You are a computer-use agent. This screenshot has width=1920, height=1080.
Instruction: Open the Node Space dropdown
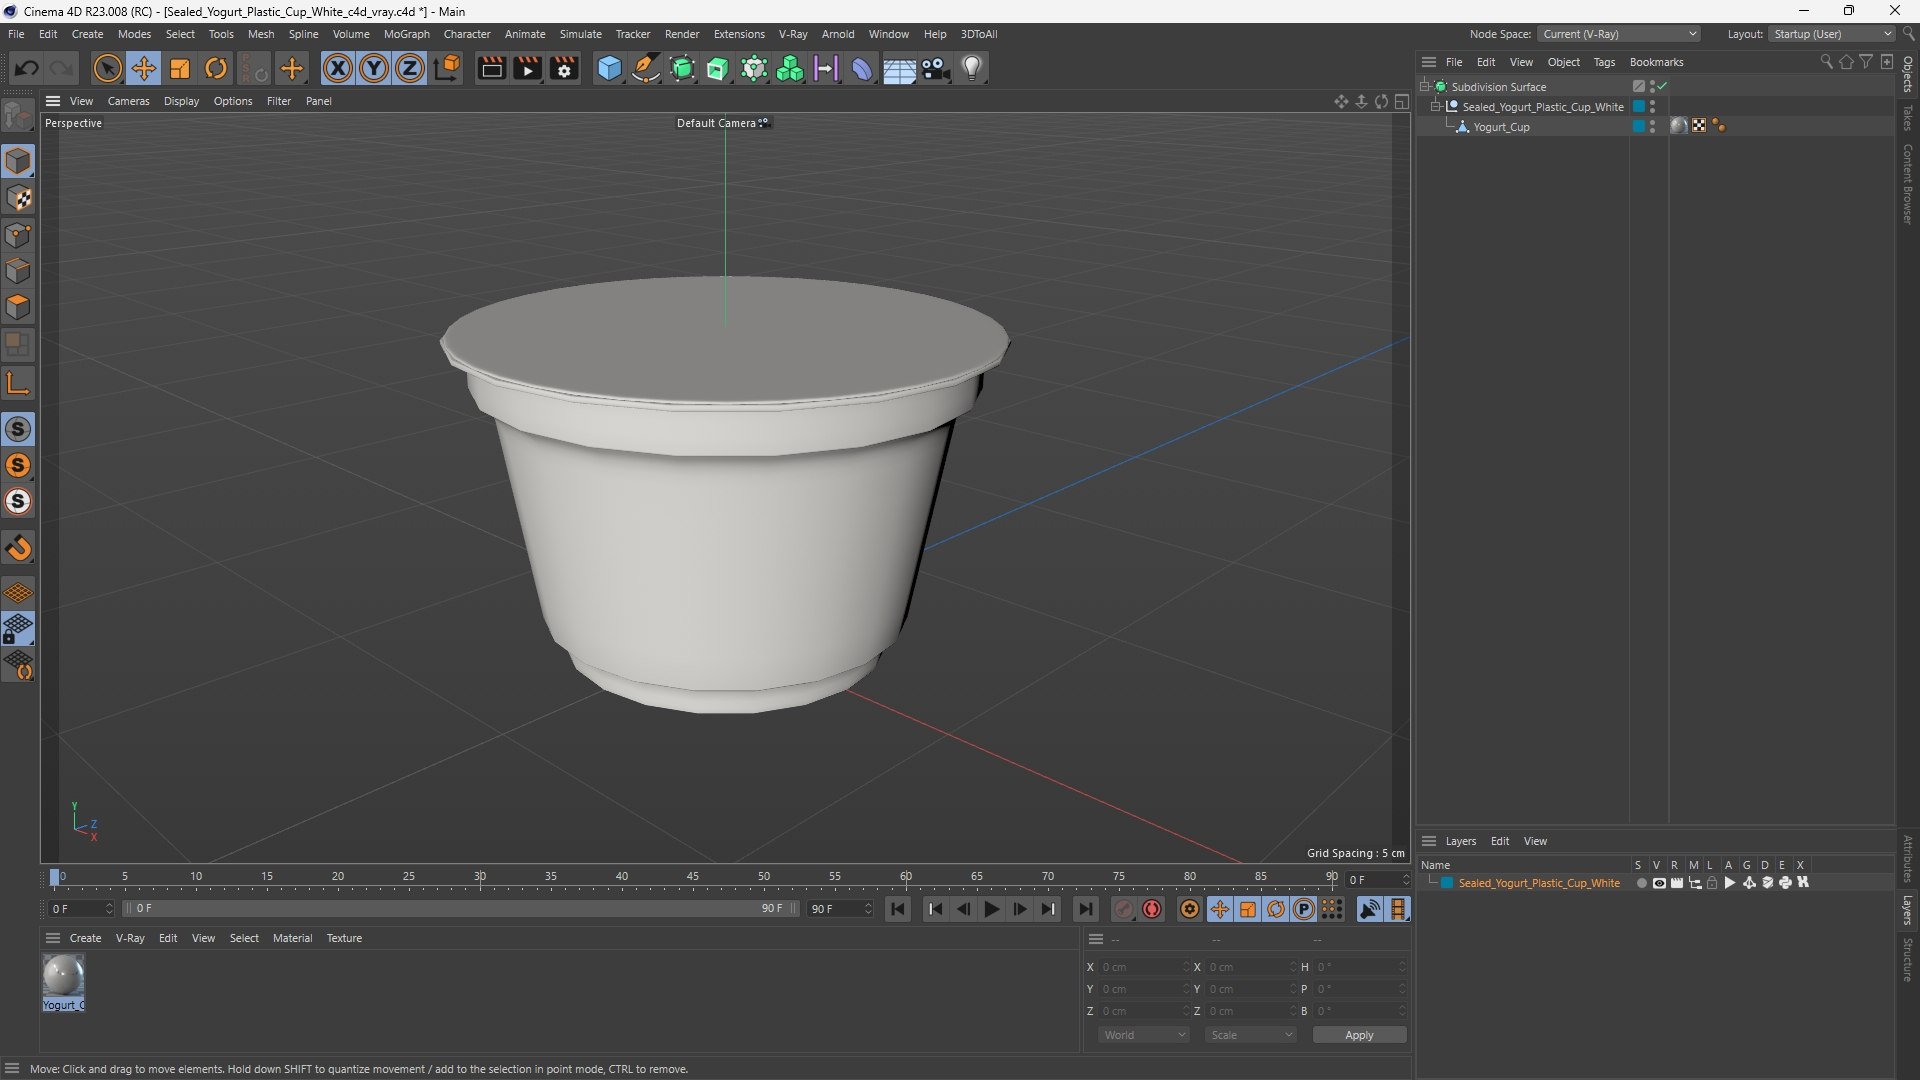pos(1618,34)
